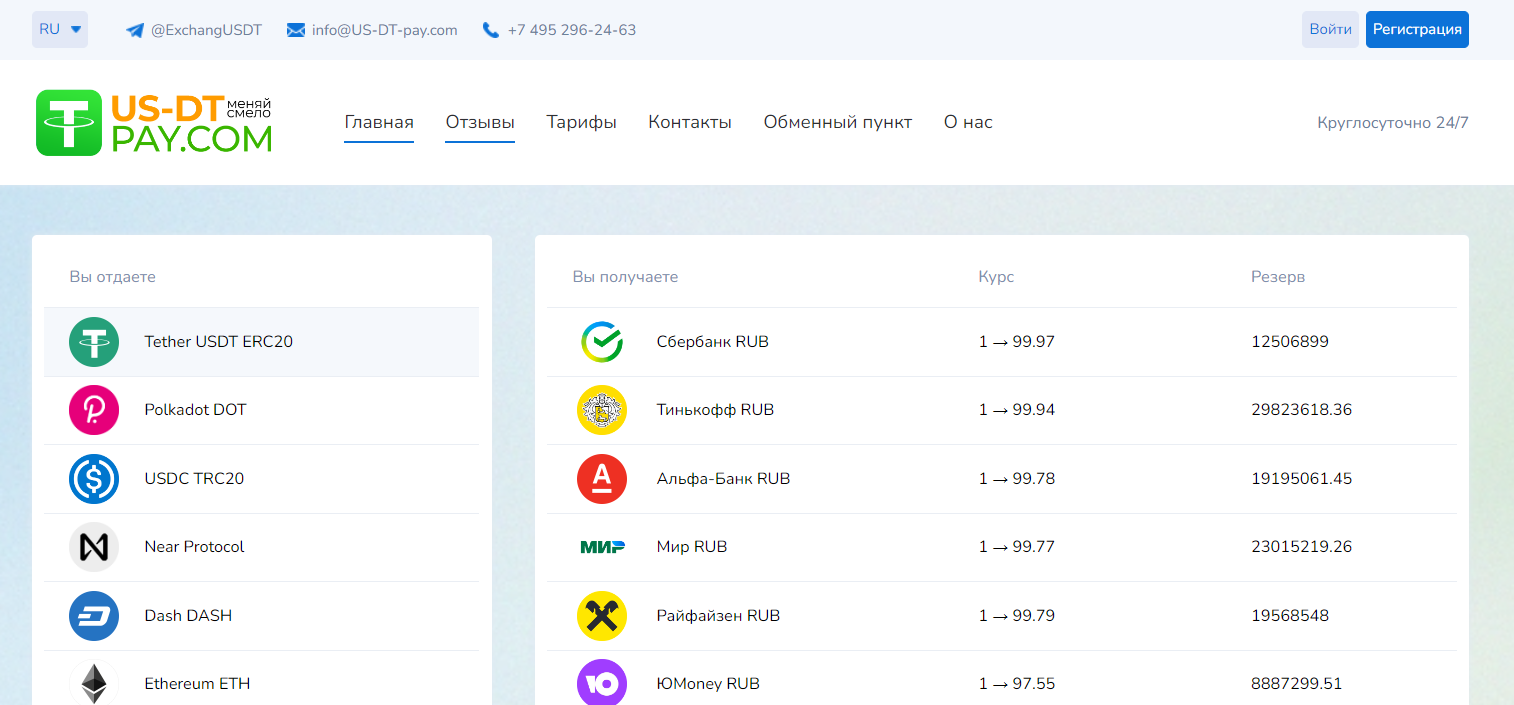Click the Альфа-Банк reserve 19195061.45

1301,479
